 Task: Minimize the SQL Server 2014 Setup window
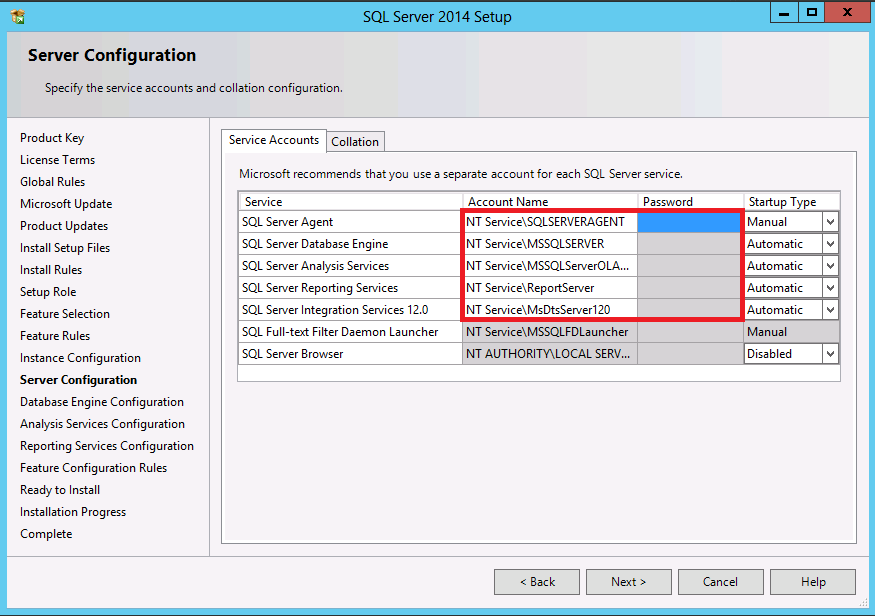coord(784,12)
